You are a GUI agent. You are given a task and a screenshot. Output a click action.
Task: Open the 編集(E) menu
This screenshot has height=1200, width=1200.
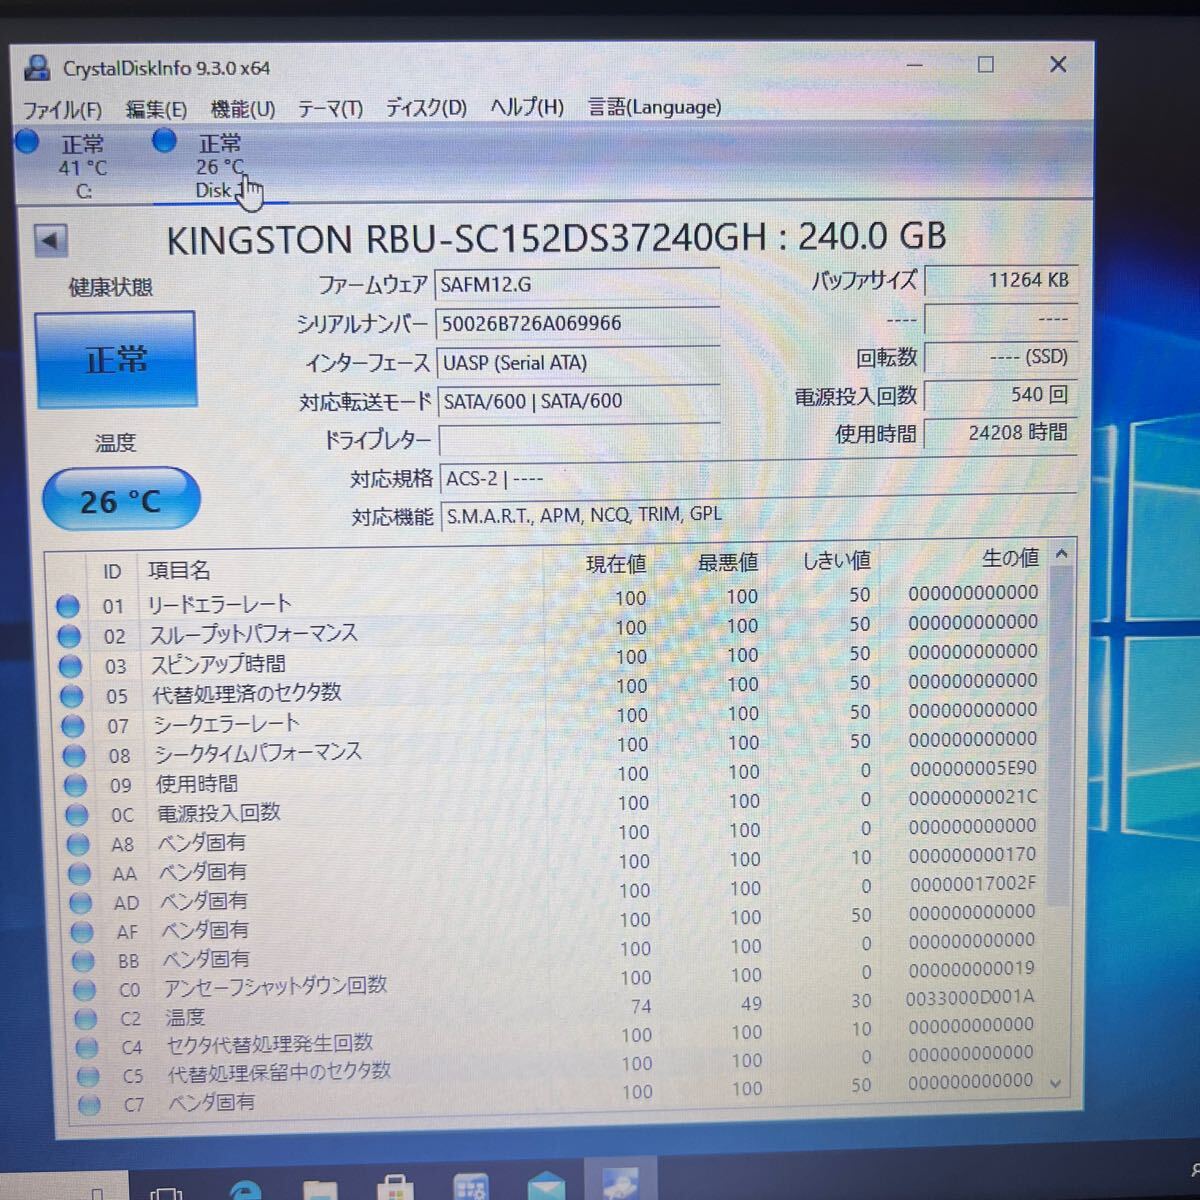pos(156,109)
